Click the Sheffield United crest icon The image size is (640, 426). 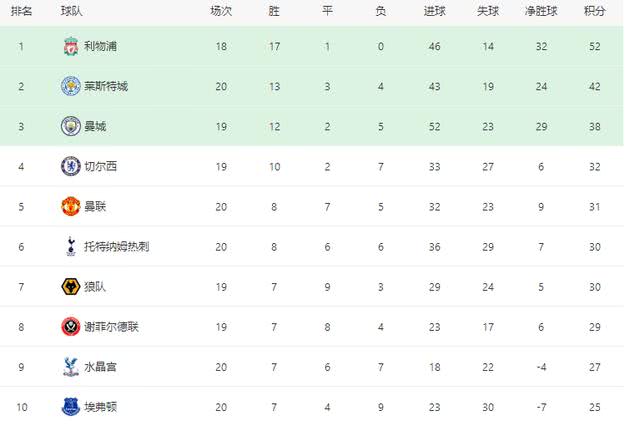71,326
